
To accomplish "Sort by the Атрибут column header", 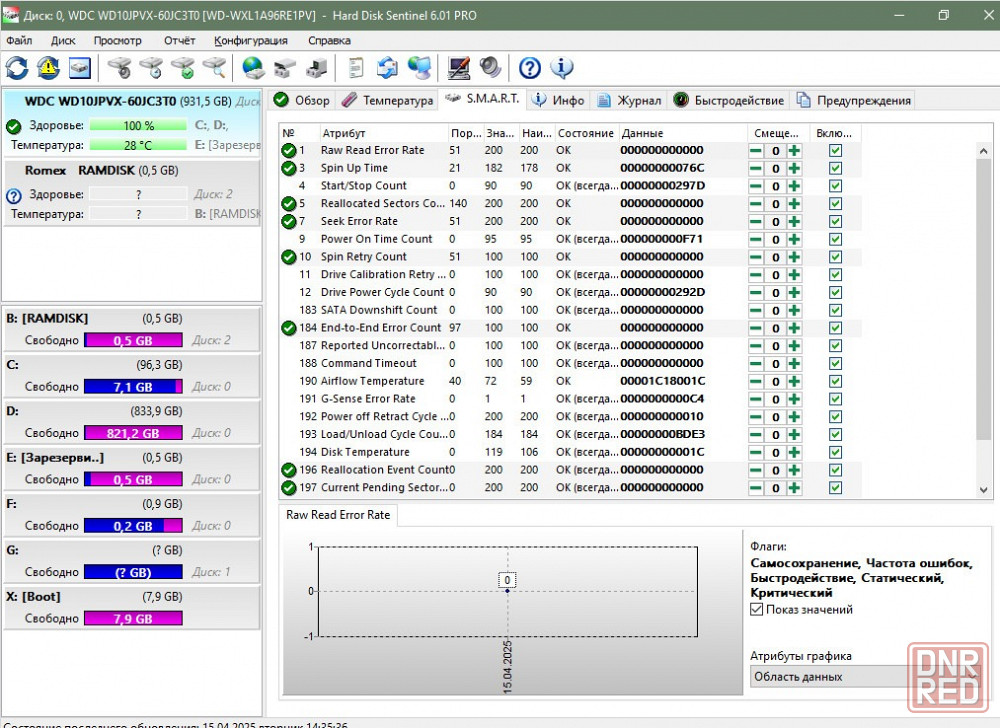I will coord(383,133).
